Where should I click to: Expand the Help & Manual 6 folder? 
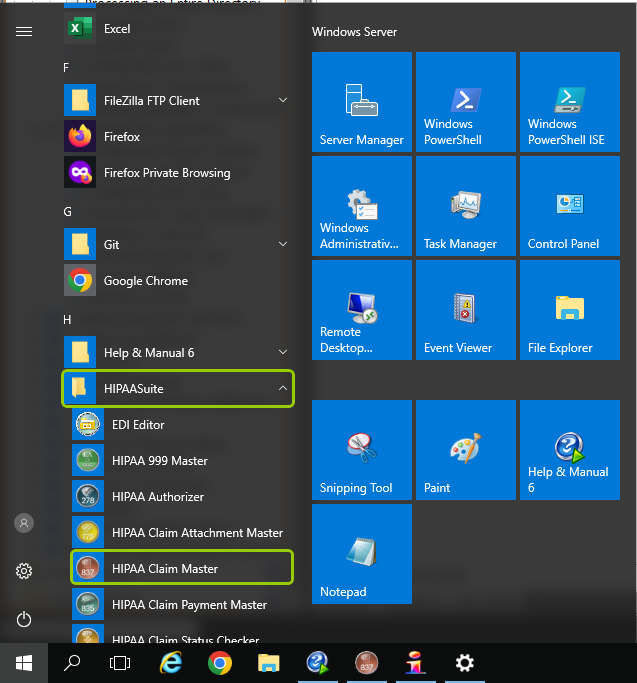pos(178,352)
